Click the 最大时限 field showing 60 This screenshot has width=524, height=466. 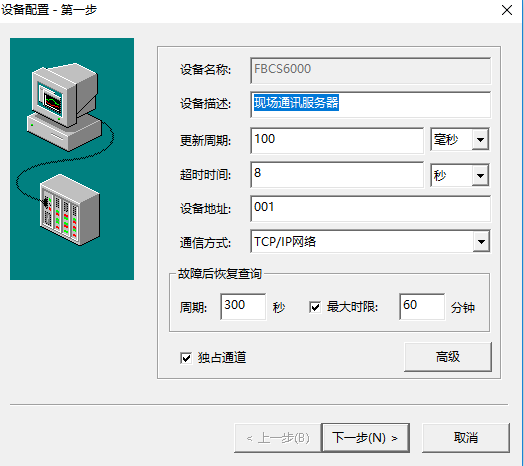point(422,307)
